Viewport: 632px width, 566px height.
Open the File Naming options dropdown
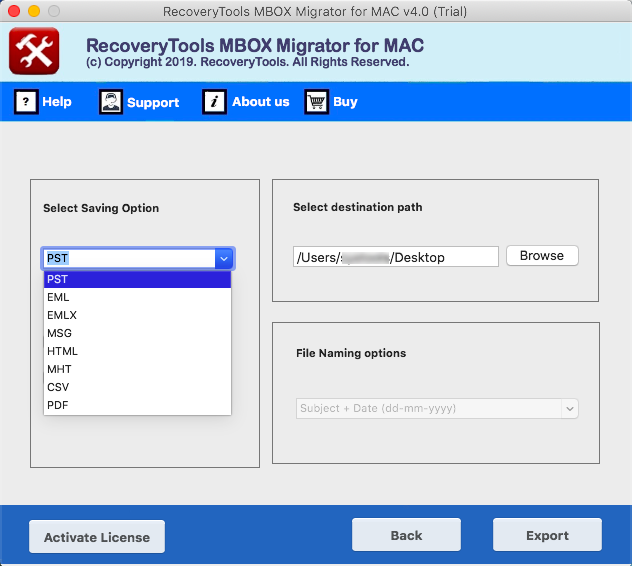[x=437, y=408]
